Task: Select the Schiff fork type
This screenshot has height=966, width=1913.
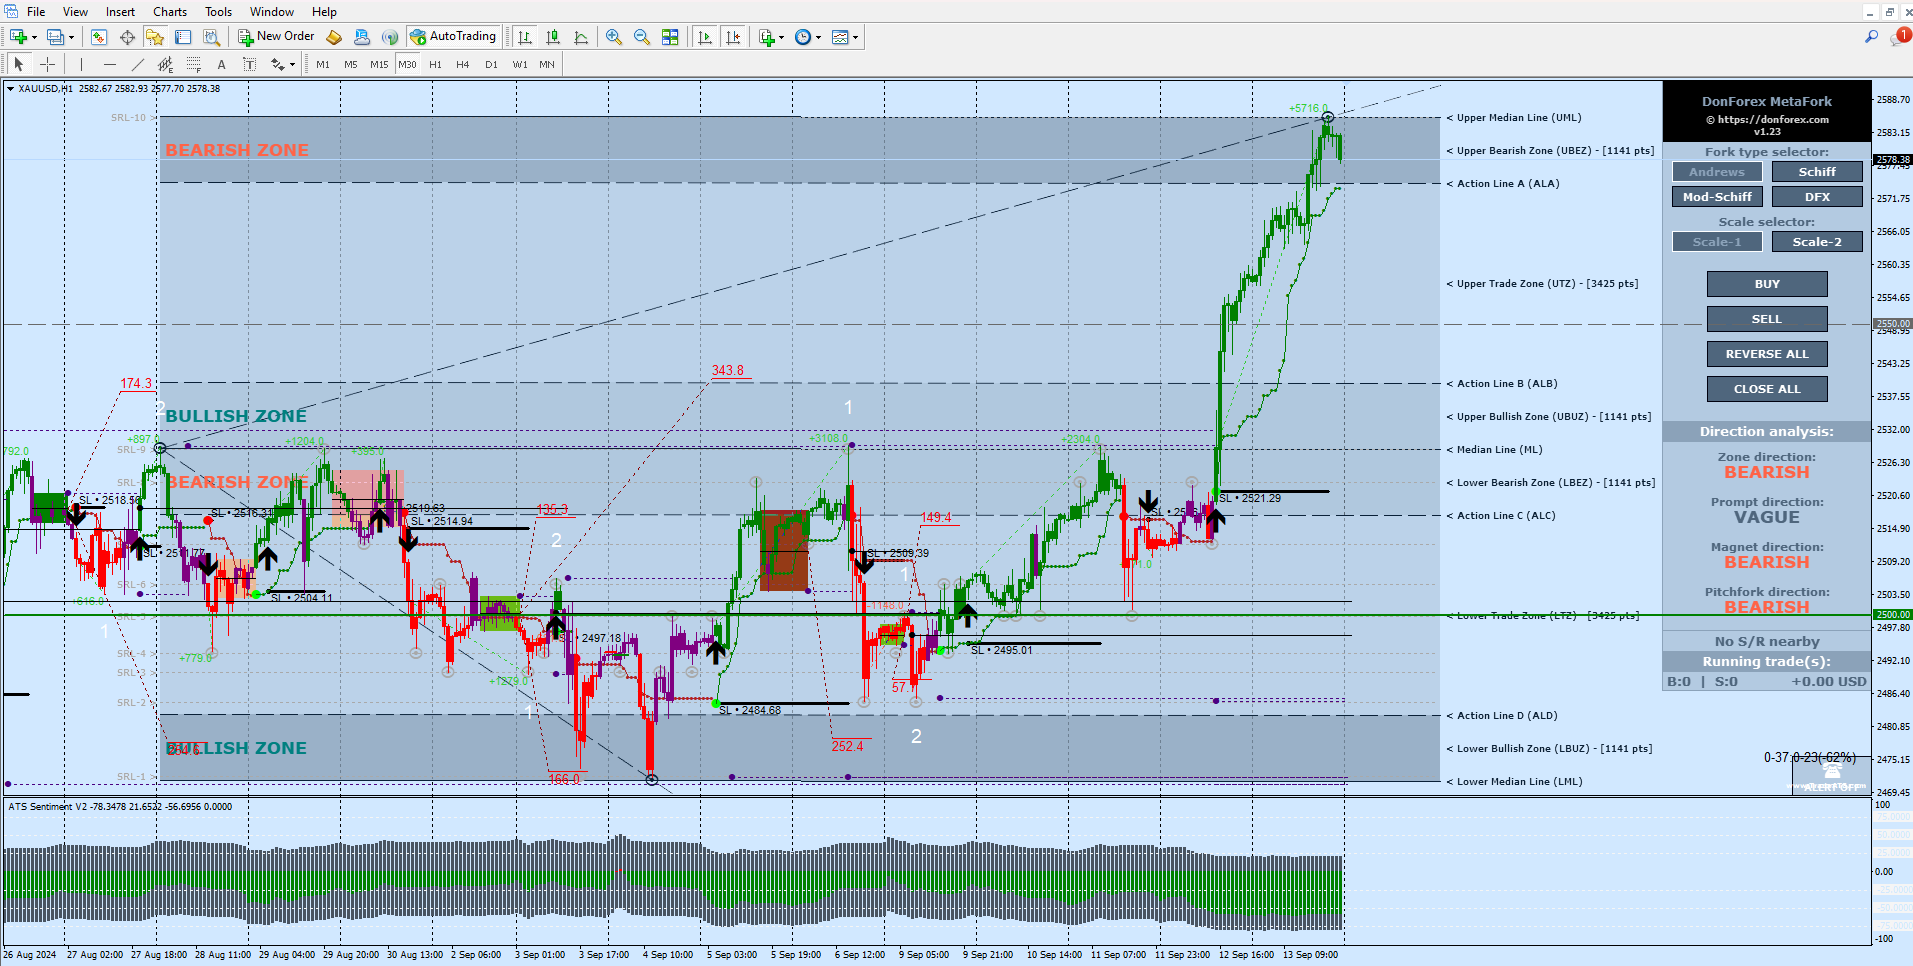Action: (1817, 172)
